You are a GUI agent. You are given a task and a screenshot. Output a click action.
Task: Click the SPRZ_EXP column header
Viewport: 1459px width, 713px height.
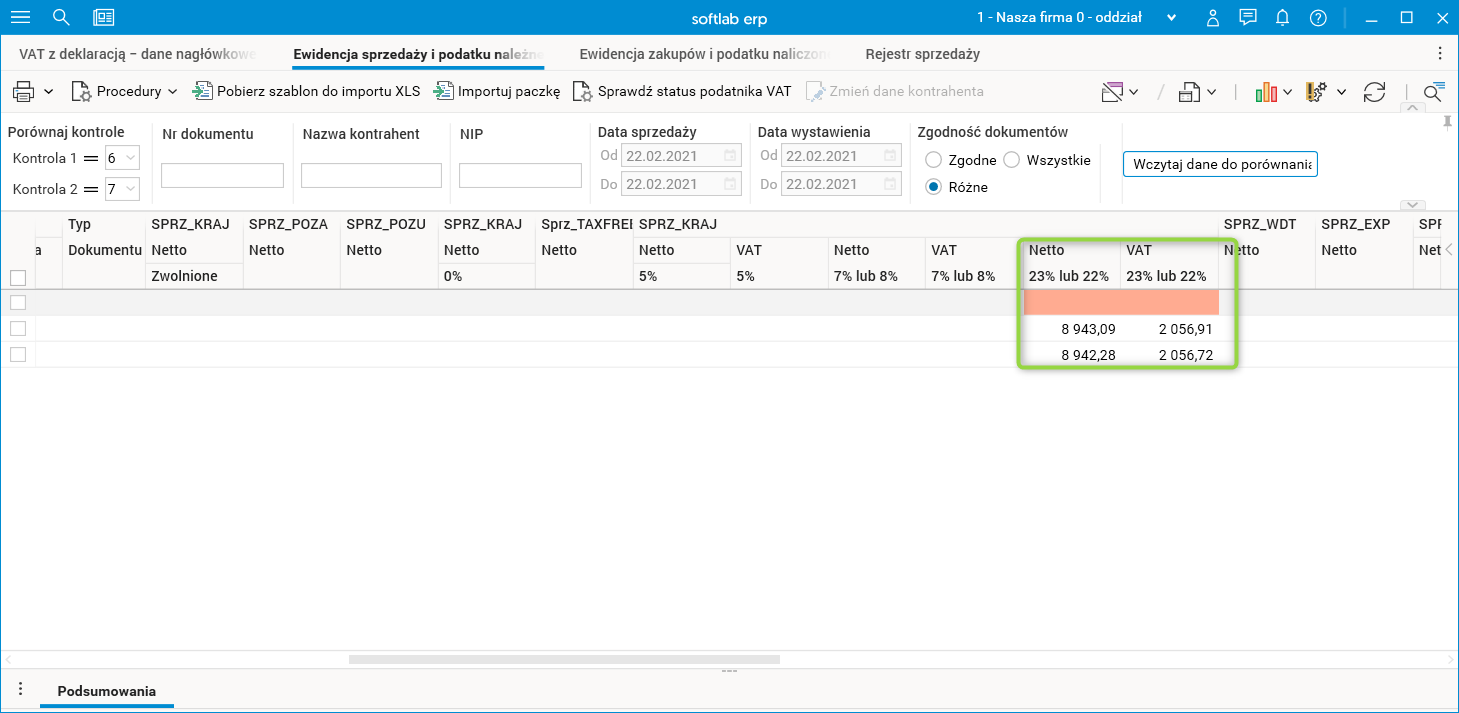pos(1364,224)
